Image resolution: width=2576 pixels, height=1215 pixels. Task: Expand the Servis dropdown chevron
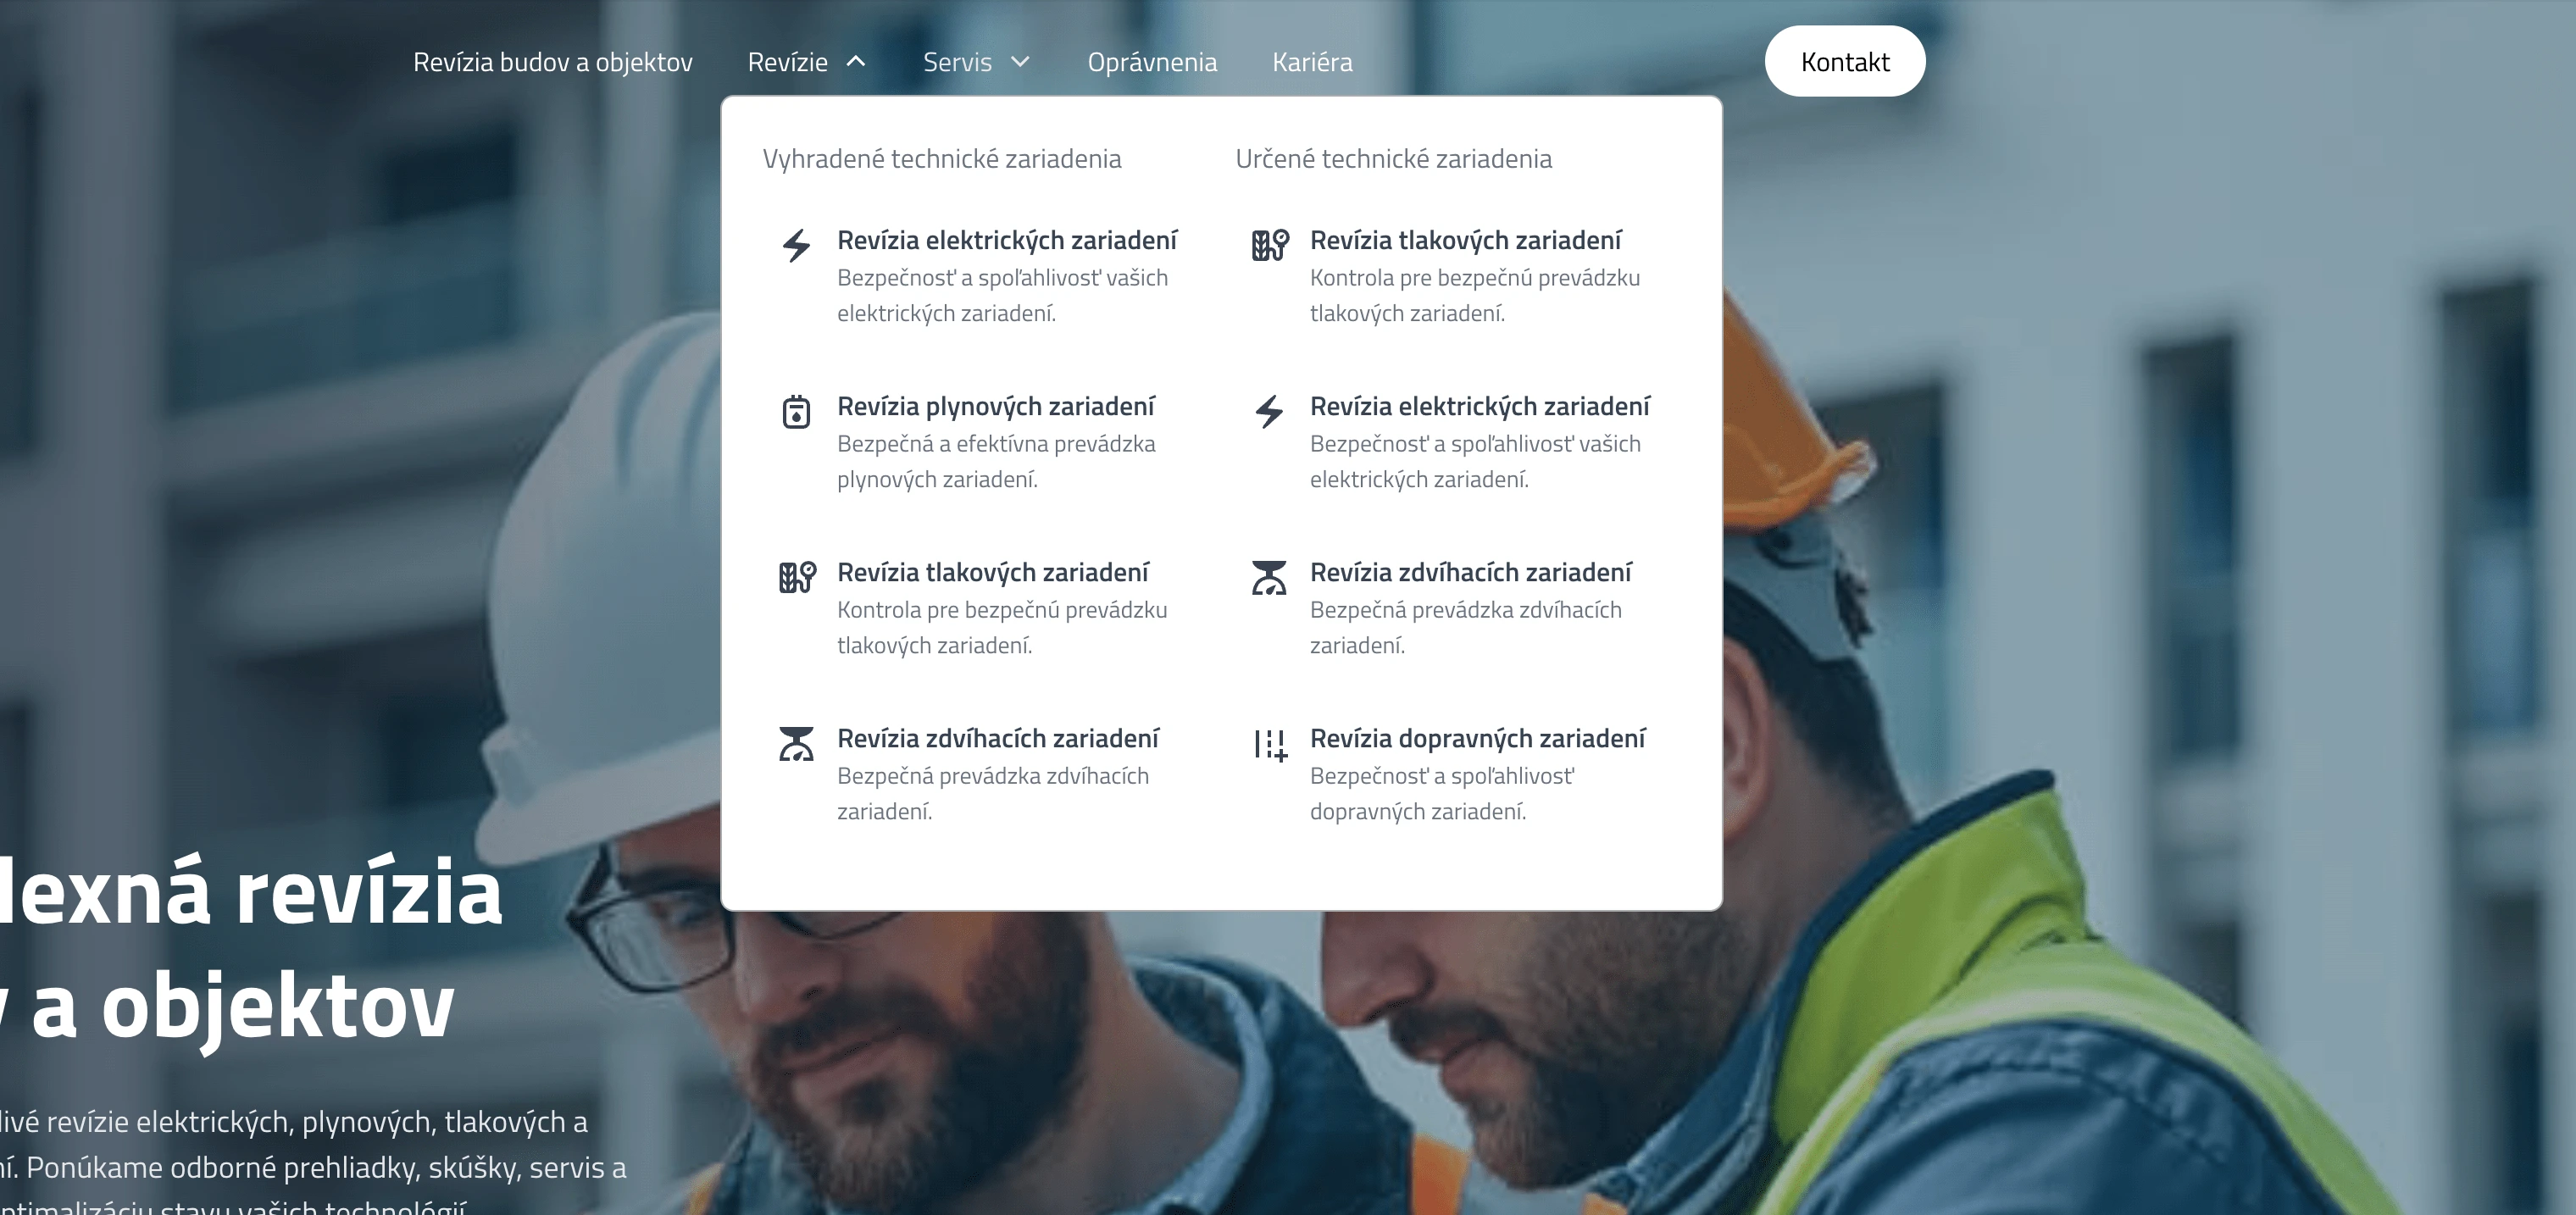(x=1020, y=61)
